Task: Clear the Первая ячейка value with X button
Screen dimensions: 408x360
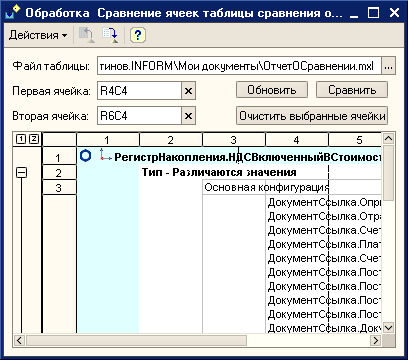Action: click(x=188, y=91)
